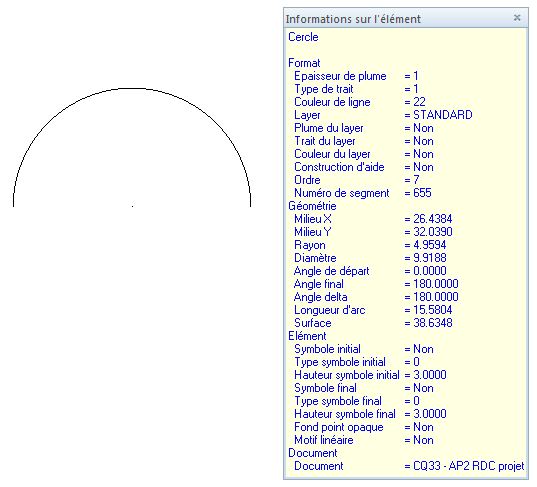Select the Angle final row
Screen dimensions: 537x487
[x=406, y=284]
